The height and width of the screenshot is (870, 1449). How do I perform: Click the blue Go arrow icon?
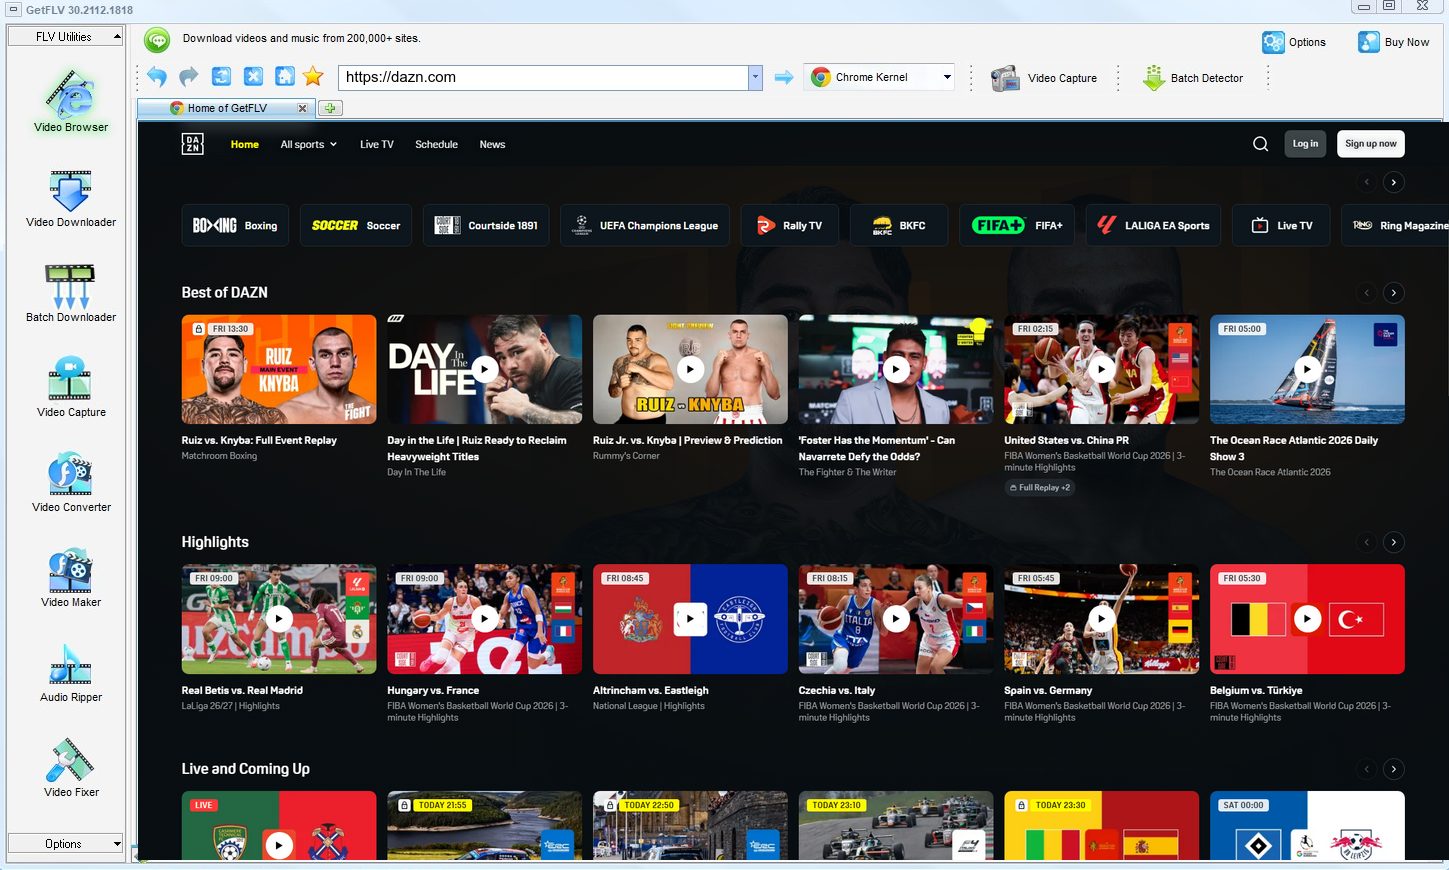784,77
